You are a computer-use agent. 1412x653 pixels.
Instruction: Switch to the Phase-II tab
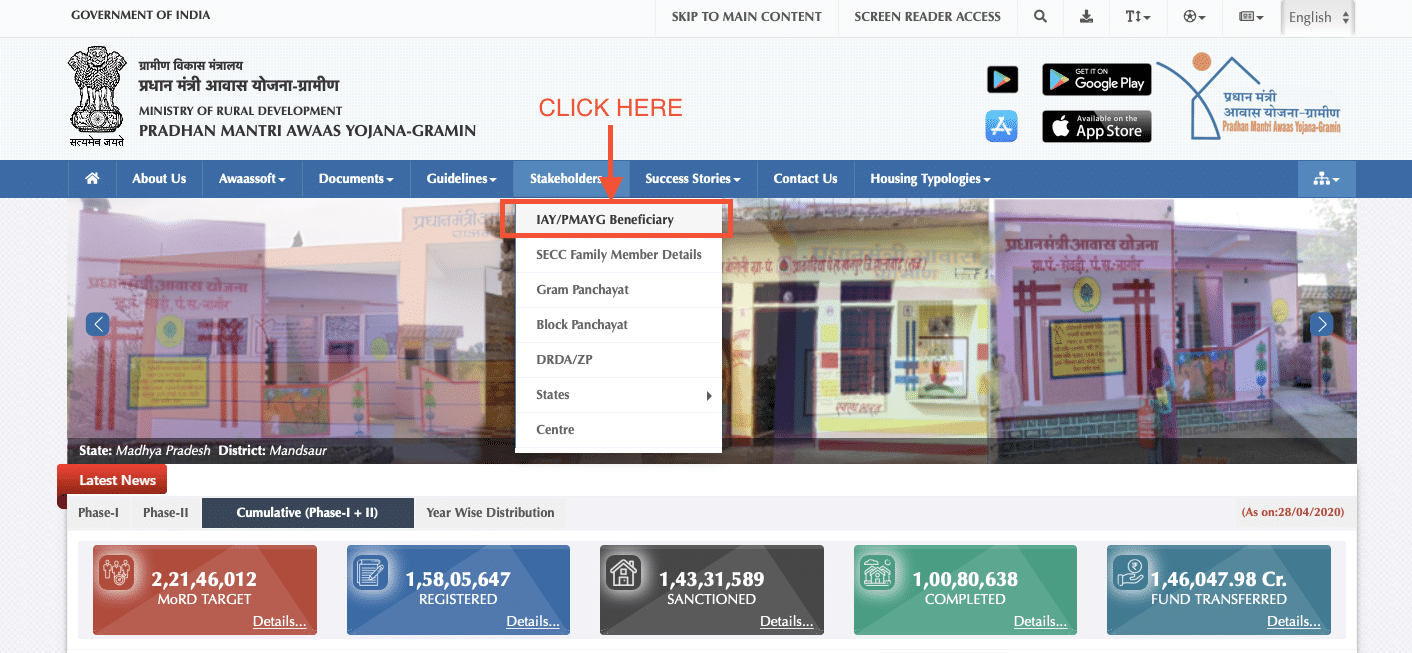coord(165,513)
